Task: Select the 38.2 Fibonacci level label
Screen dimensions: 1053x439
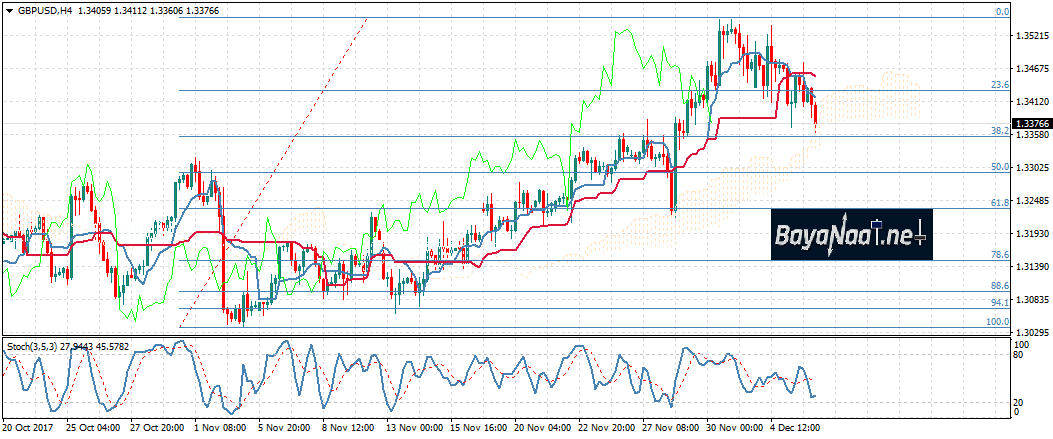Action: 999,131
